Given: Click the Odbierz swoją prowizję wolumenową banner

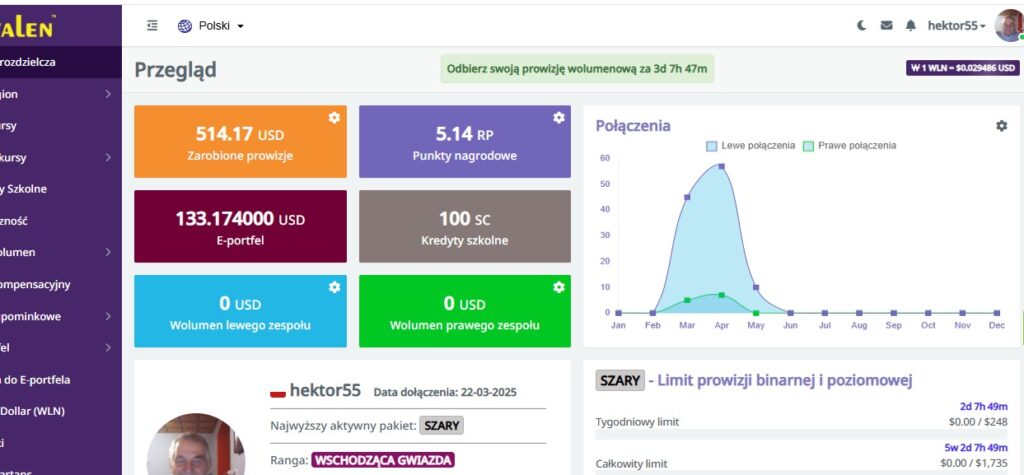Looking at the screenshot, I should (x=577, y=69).
